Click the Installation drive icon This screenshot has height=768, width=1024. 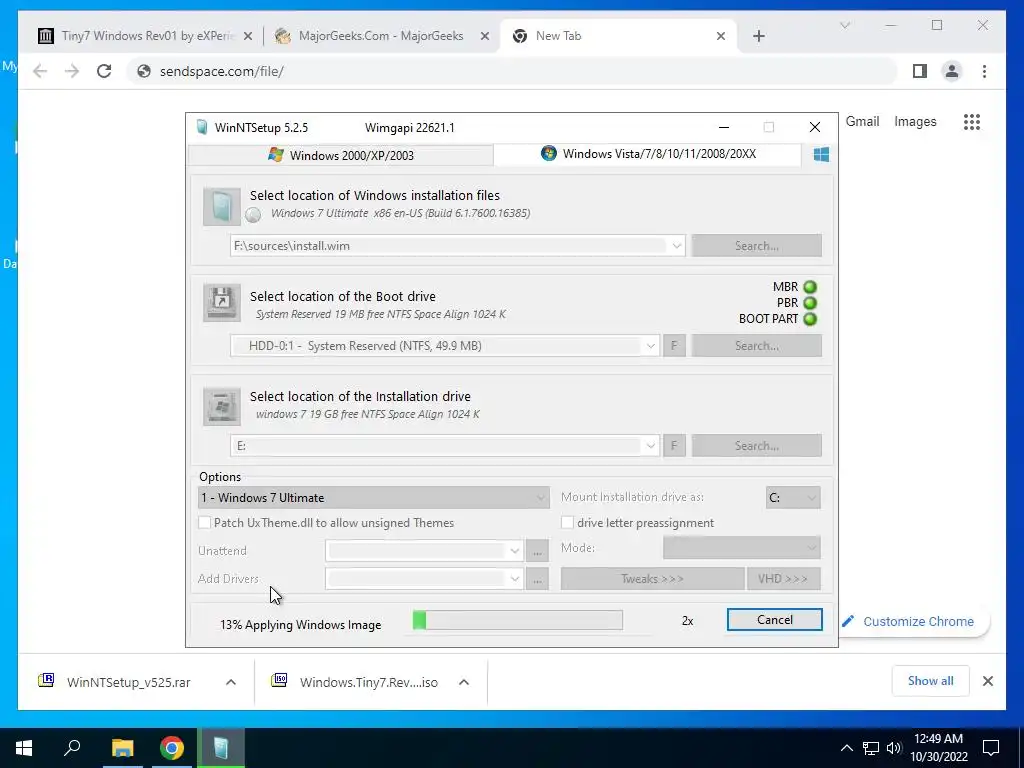pos(221,406)
